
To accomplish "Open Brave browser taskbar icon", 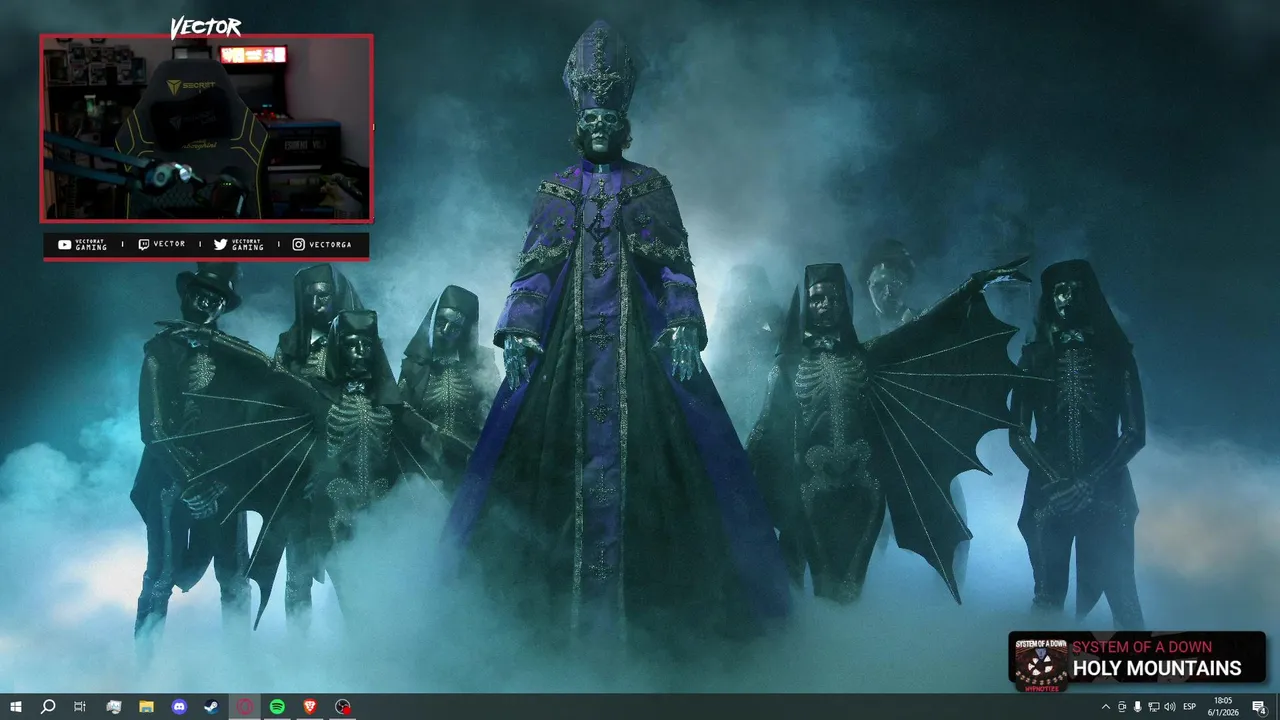I will 310,707.
